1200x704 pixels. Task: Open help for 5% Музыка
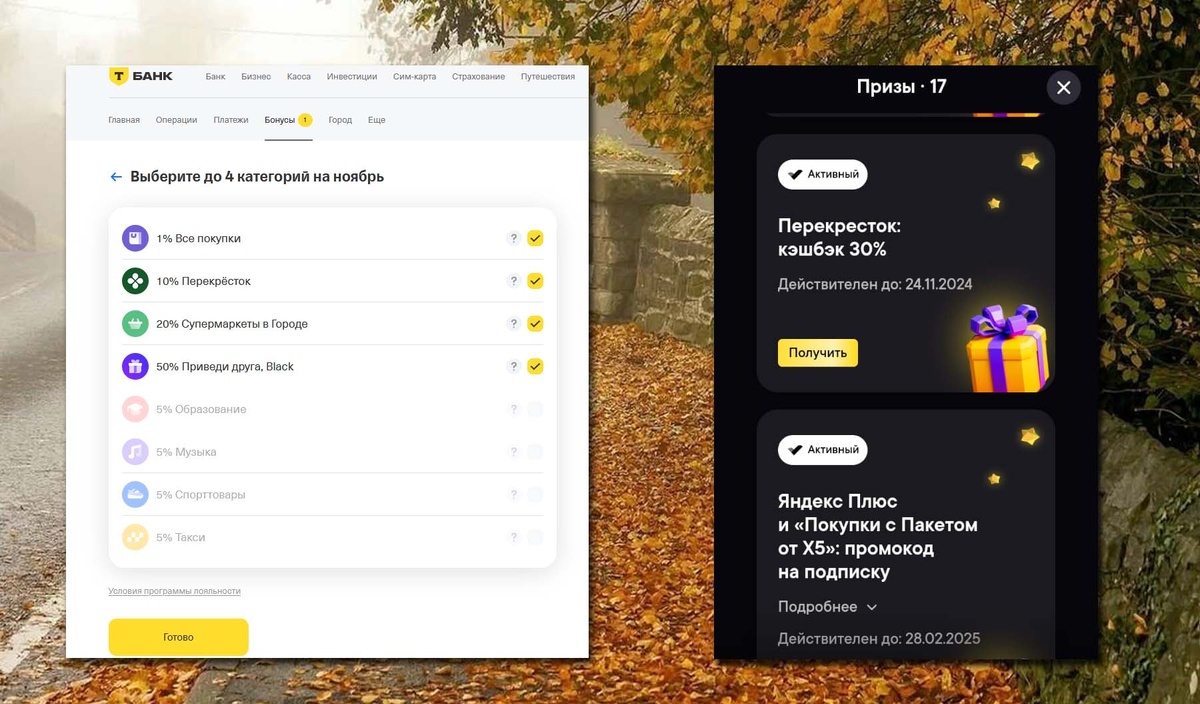tap(513, 452)
